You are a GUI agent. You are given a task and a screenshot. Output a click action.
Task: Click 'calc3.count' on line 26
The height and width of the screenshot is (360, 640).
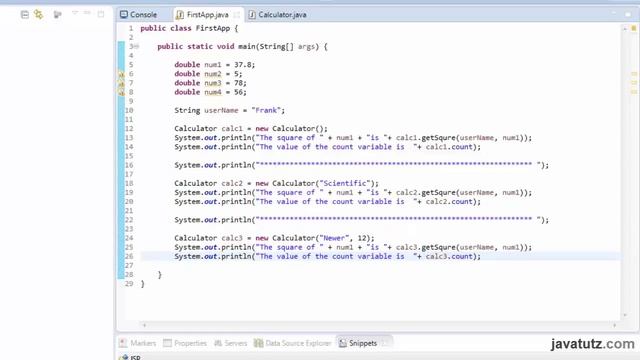pyautogui.click(x=449, y=256)
